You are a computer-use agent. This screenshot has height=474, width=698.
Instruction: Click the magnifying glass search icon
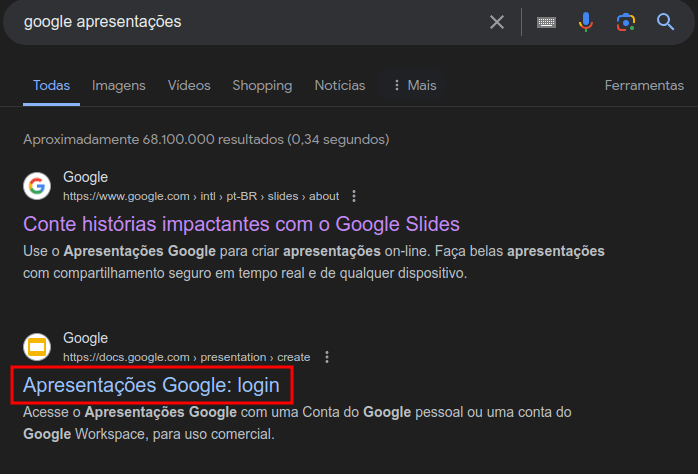pos(666,22)
